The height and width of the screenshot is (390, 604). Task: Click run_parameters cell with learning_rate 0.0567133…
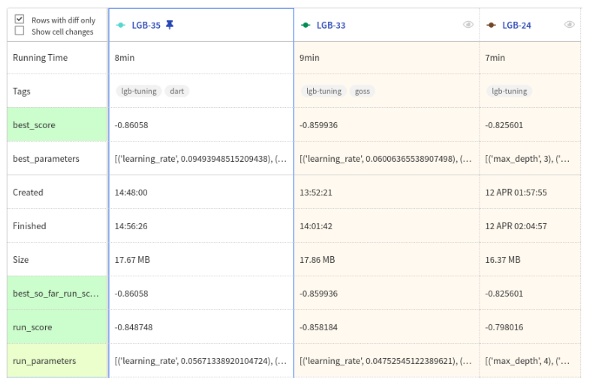tap(201, 361)
